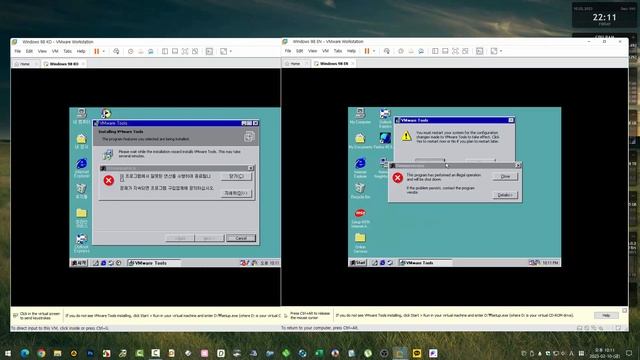Open Online Services folder on EN desktop
The image size is (640, 360).
(x=360, y=243)
